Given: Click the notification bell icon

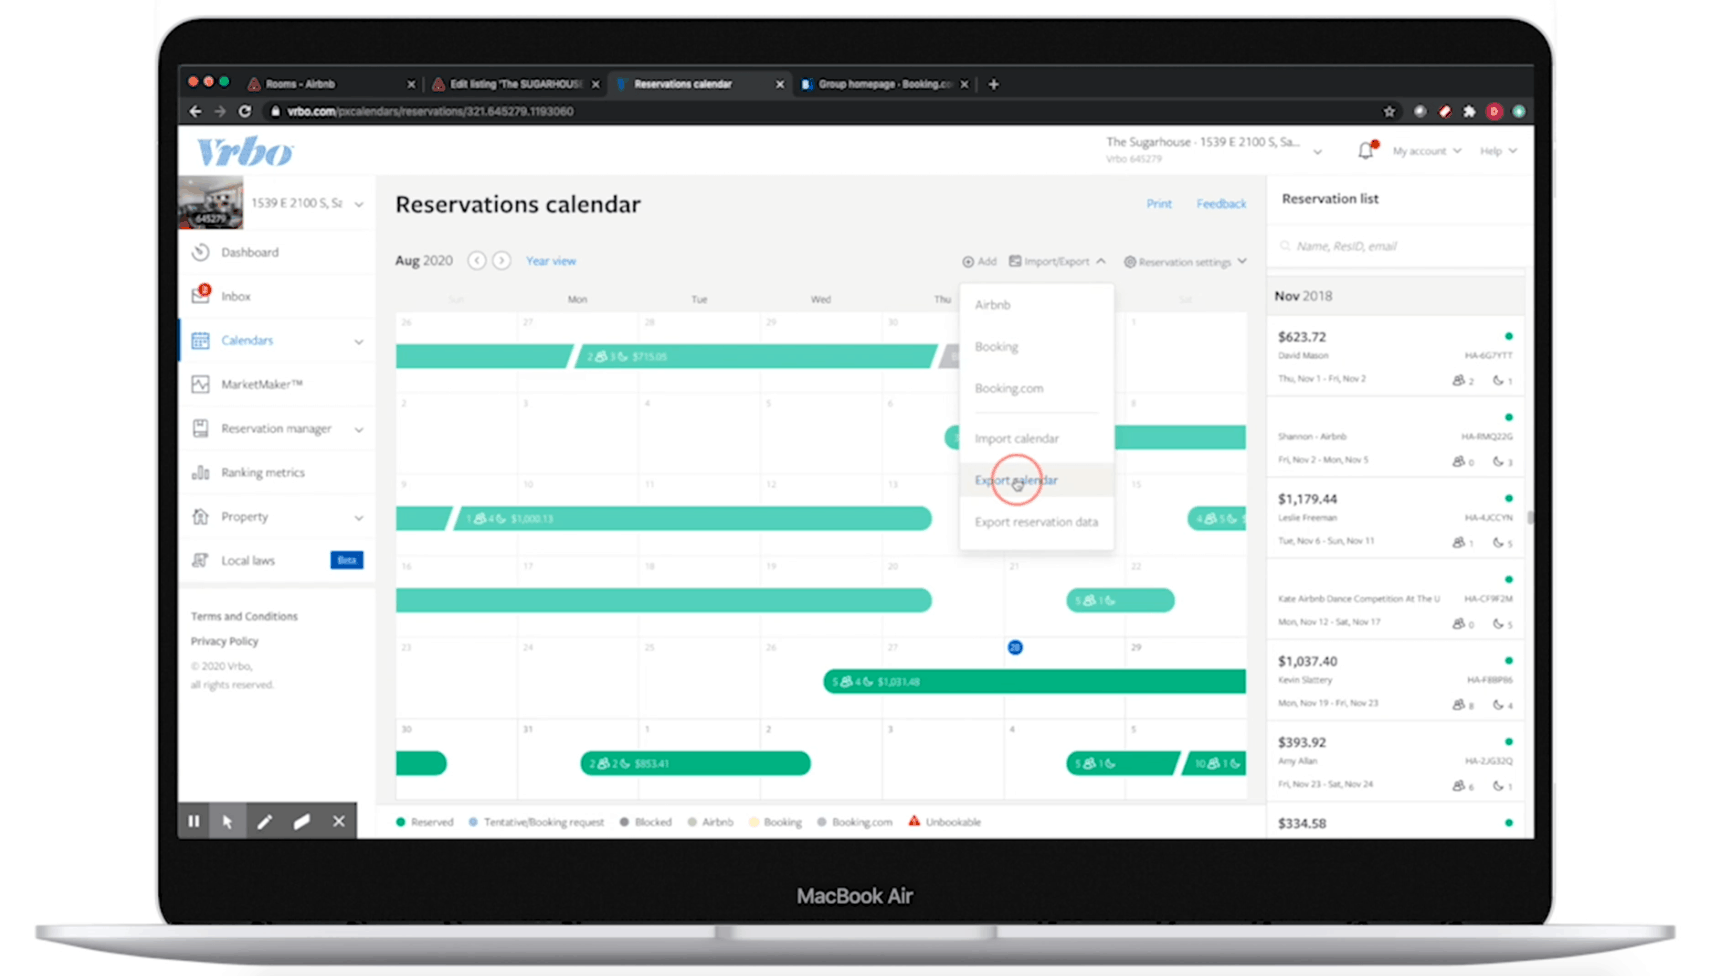Looking at the screenshot, I should [1366, 150].
